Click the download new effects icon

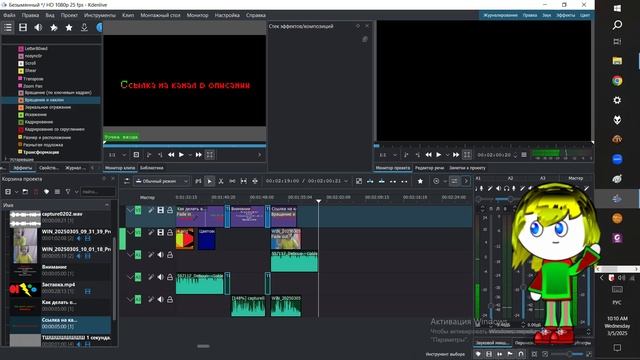pyautogui.click(x=84, y=27)
